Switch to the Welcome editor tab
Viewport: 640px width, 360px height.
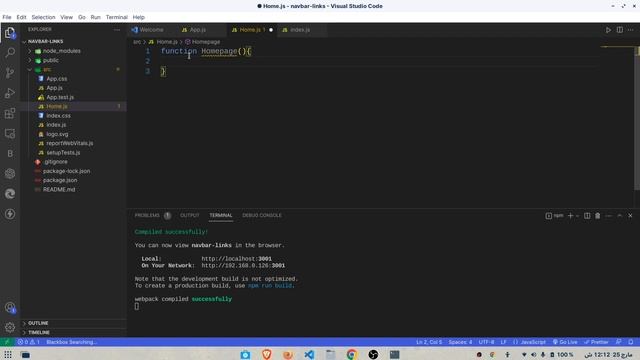click(151, 30)
